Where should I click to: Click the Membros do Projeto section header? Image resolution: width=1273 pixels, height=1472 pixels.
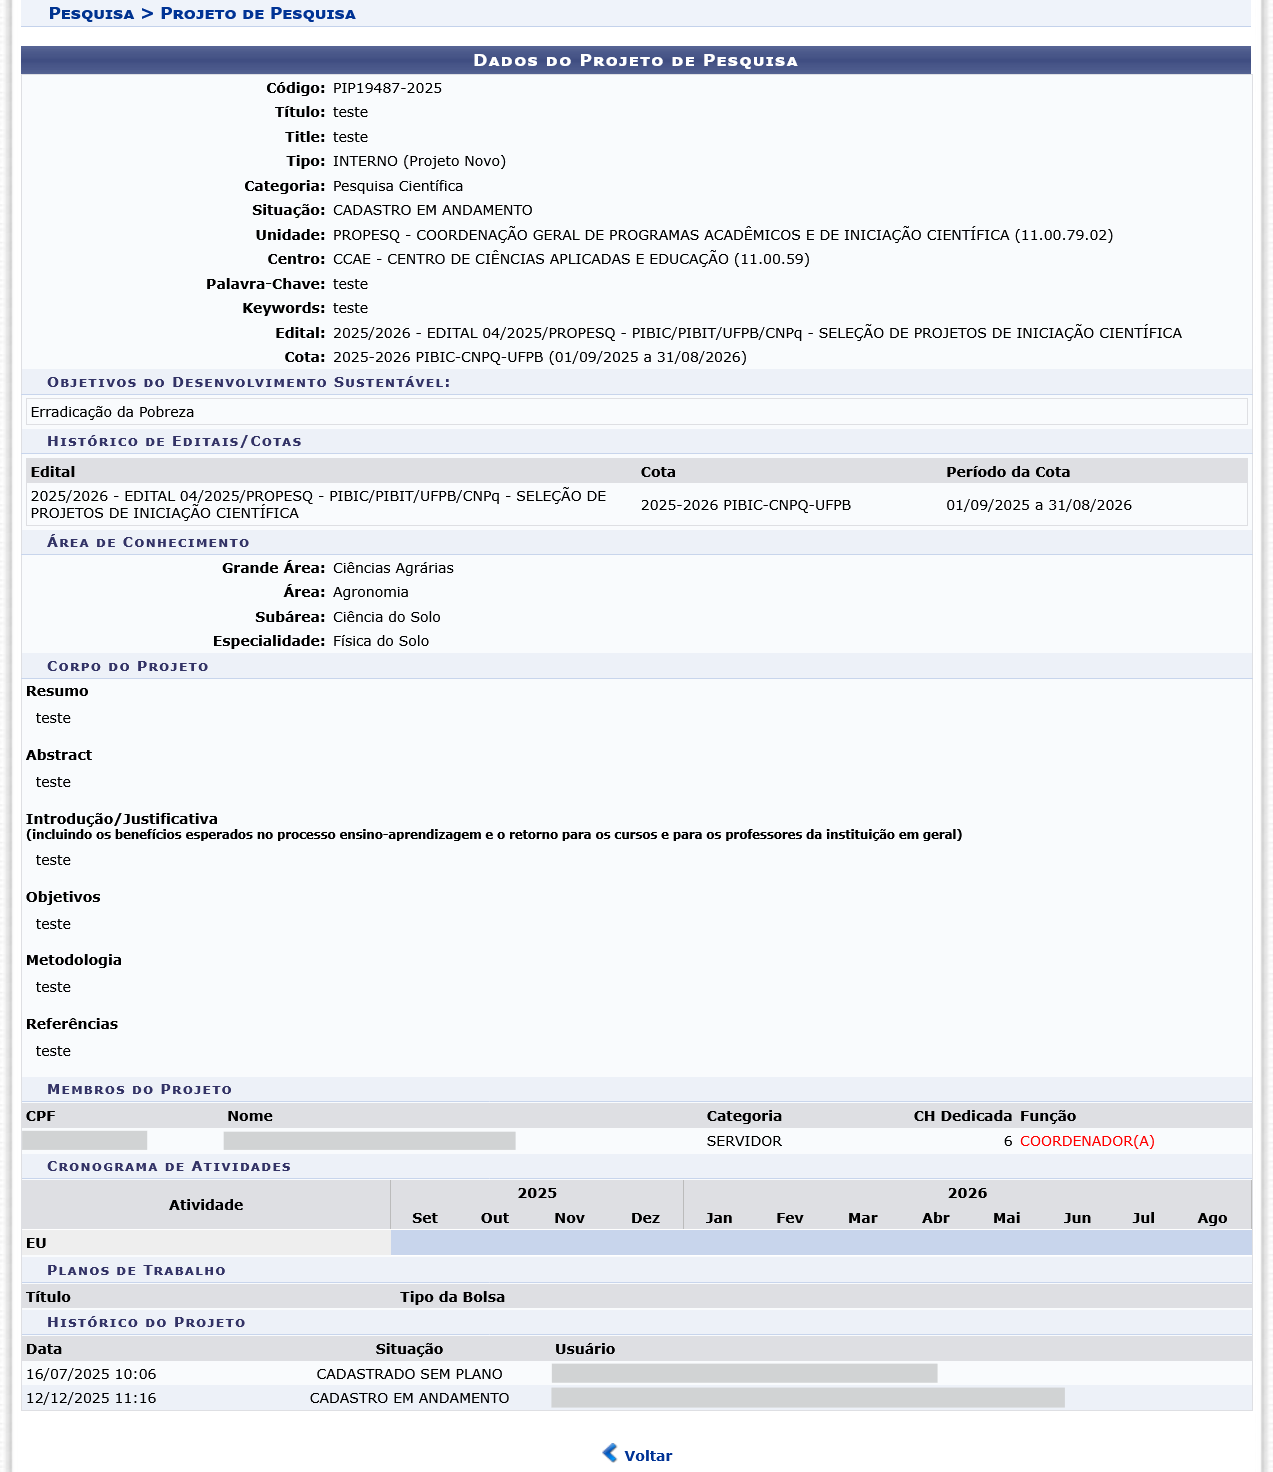[139, 1089]
